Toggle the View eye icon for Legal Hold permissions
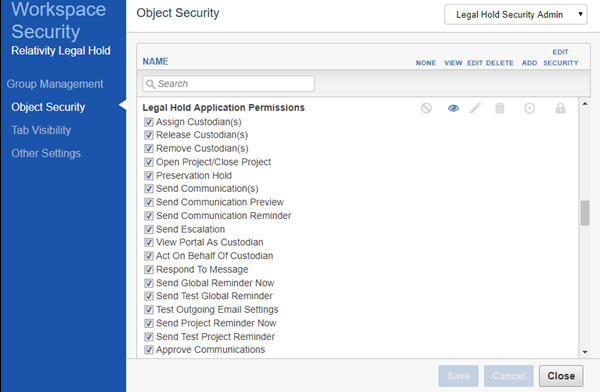 point(453,108)
